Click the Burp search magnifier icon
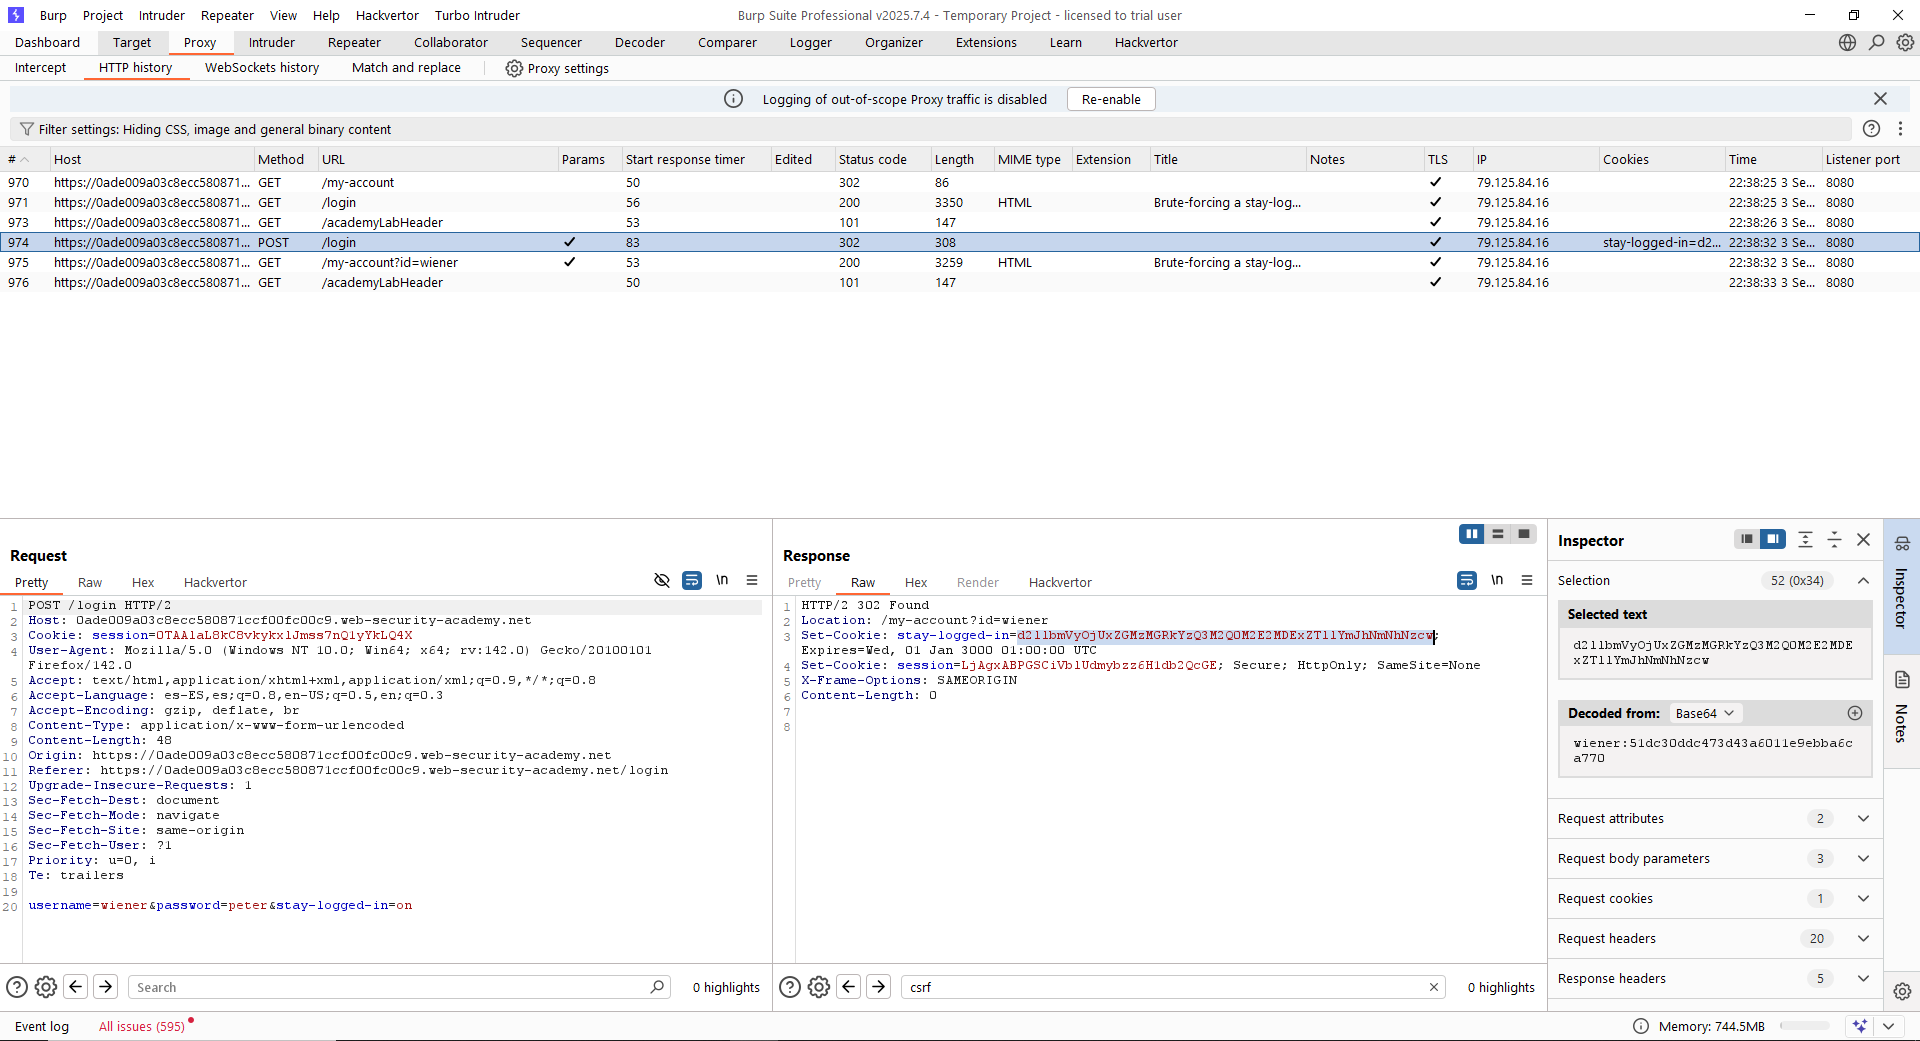Screen dimensions: 1920x1041 coord(1876,43)
